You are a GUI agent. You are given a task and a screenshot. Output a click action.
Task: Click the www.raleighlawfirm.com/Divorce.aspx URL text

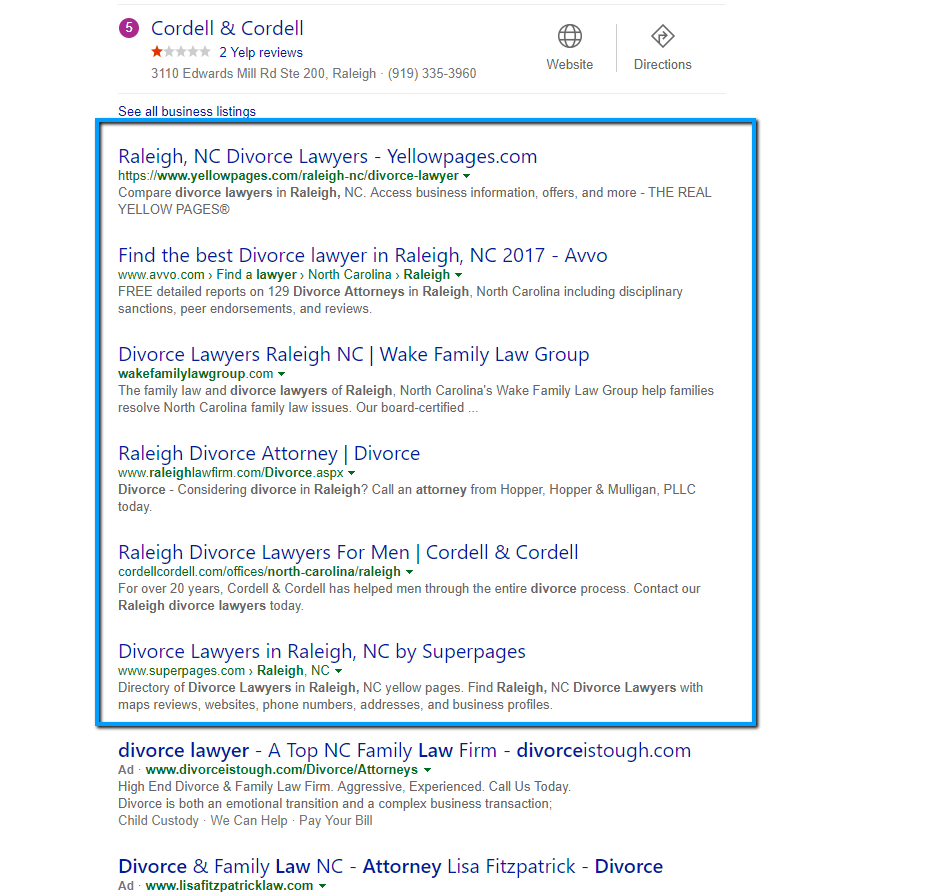point(231,473)
